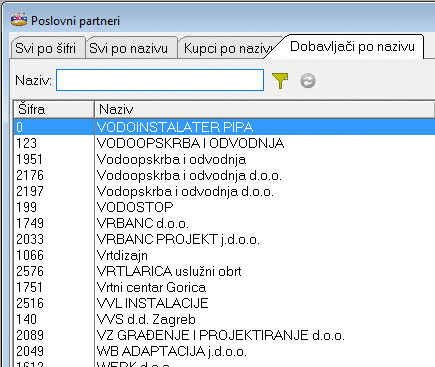Focus the Naziv search input field
The image size is (435, 367).
pyautogui.click(x=160, y=80)
